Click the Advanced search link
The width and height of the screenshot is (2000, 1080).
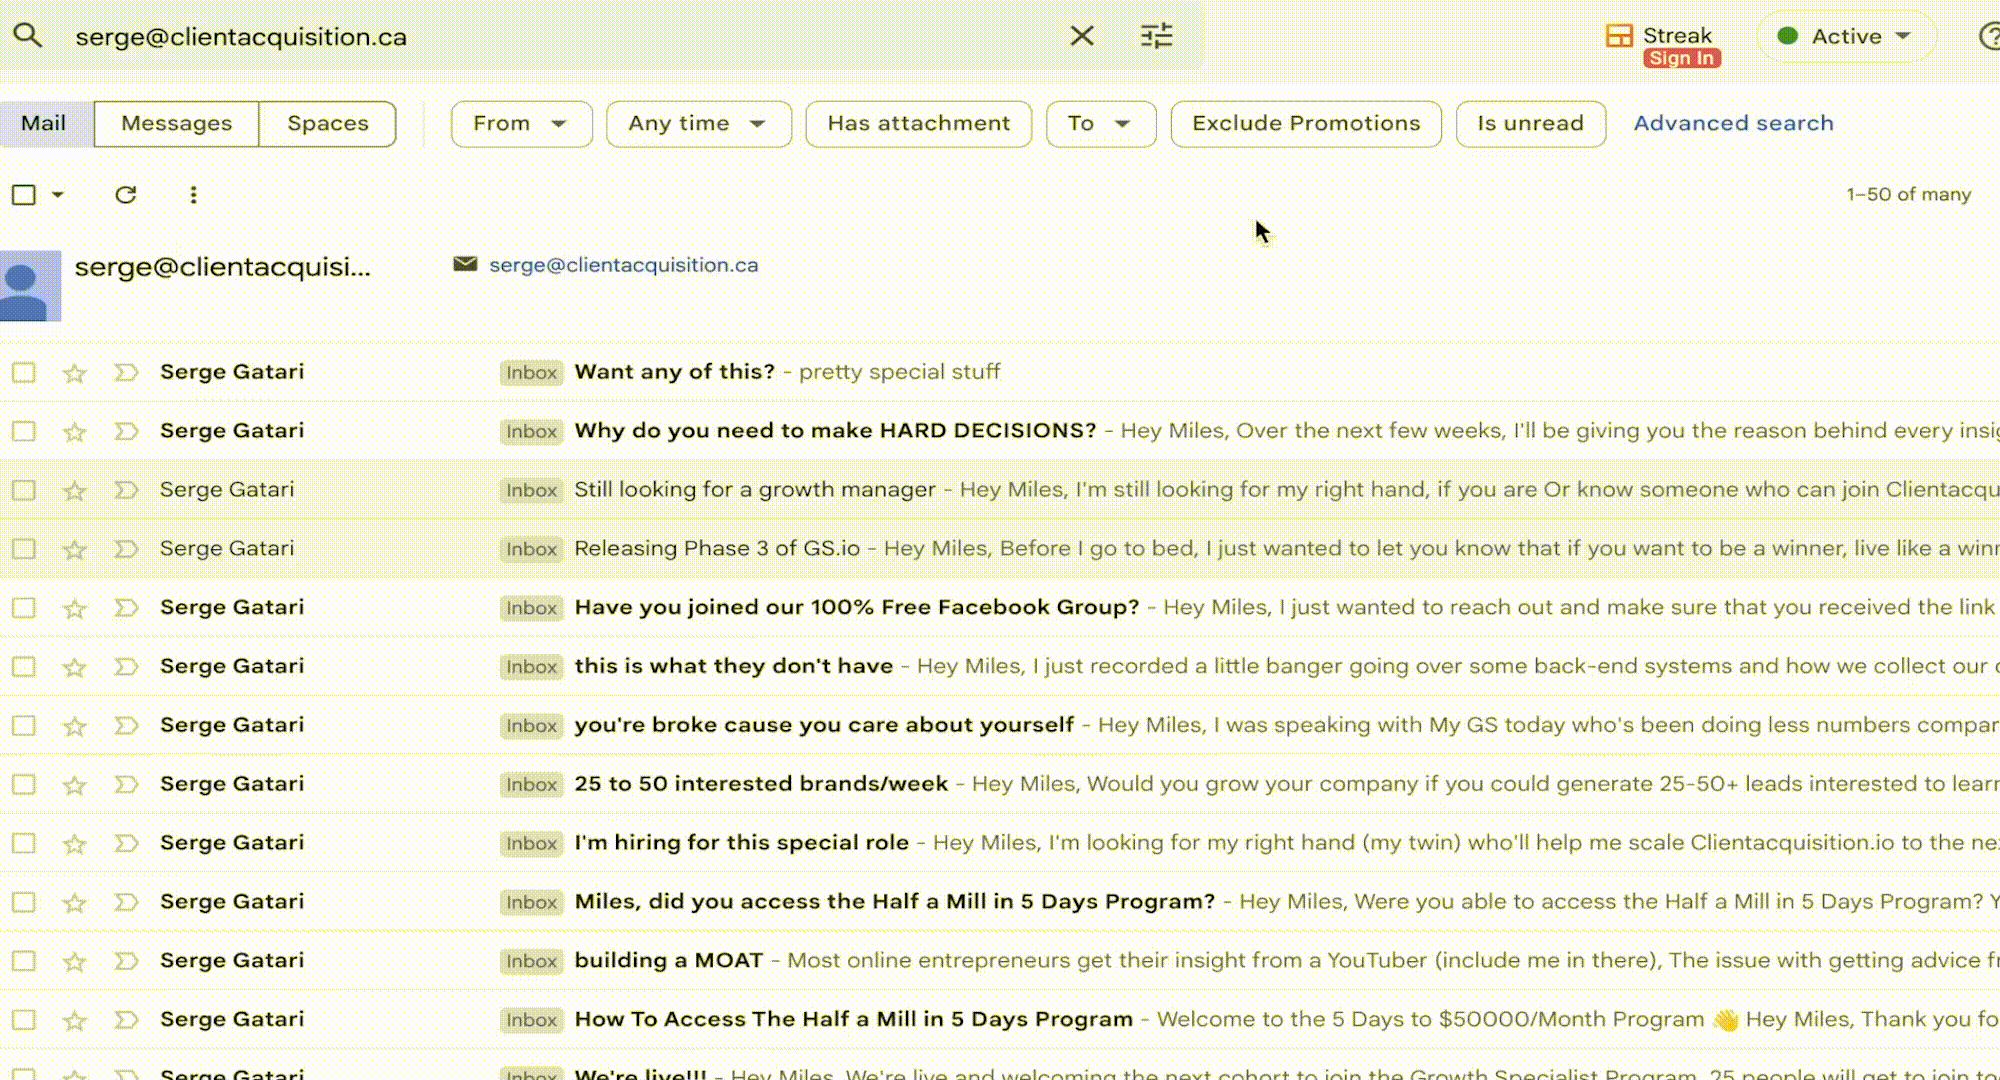(1733, 123)
